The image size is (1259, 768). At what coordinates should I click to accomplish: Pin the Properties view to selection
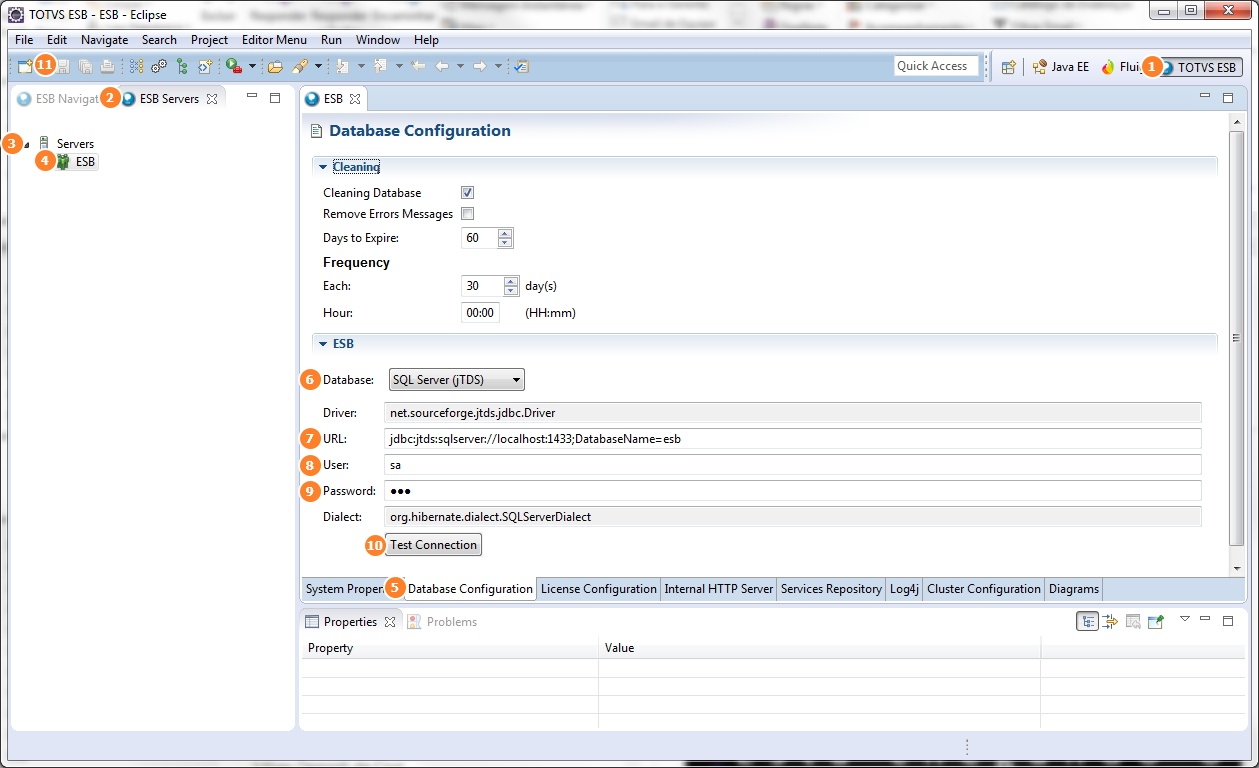pos(1156,621)
